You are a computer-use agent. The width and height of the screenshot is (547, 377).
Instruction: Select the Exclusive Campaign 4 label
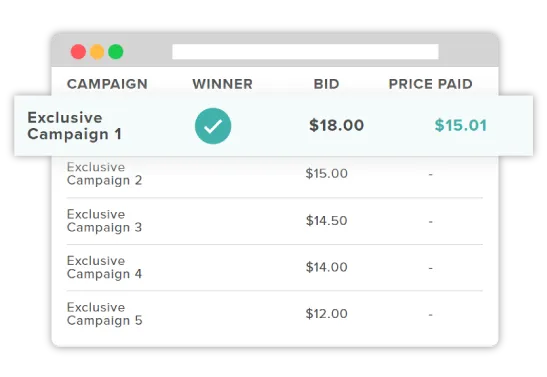tap(104, 267)
